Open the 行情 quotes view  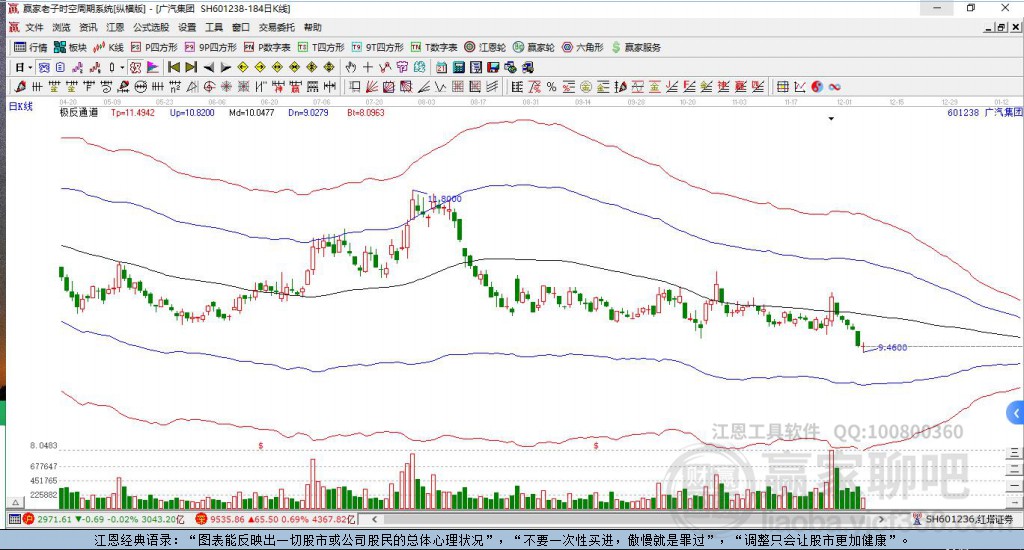pyautogui.click(x=31, y=47)
